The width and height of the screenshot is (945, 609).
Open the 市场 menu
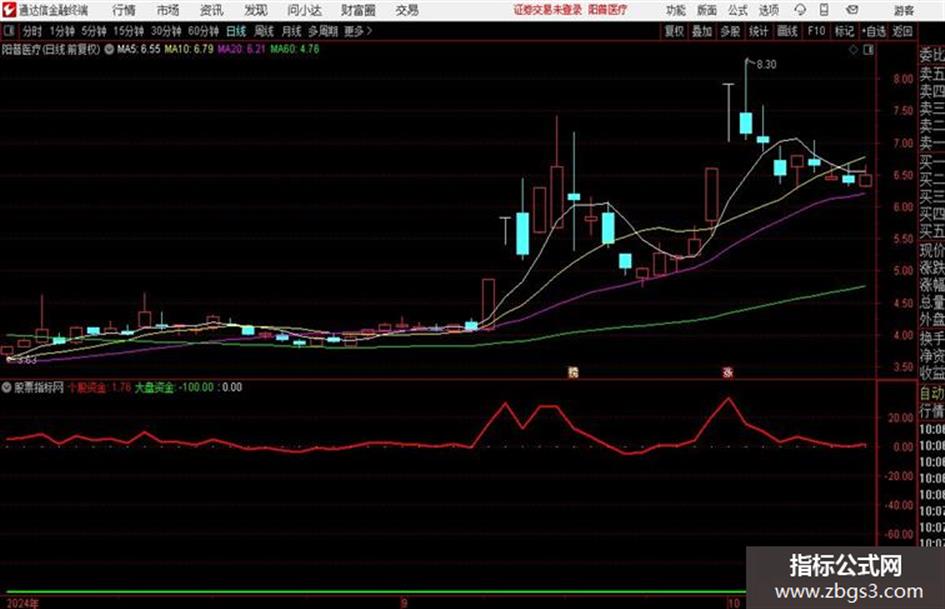point(168,10)
